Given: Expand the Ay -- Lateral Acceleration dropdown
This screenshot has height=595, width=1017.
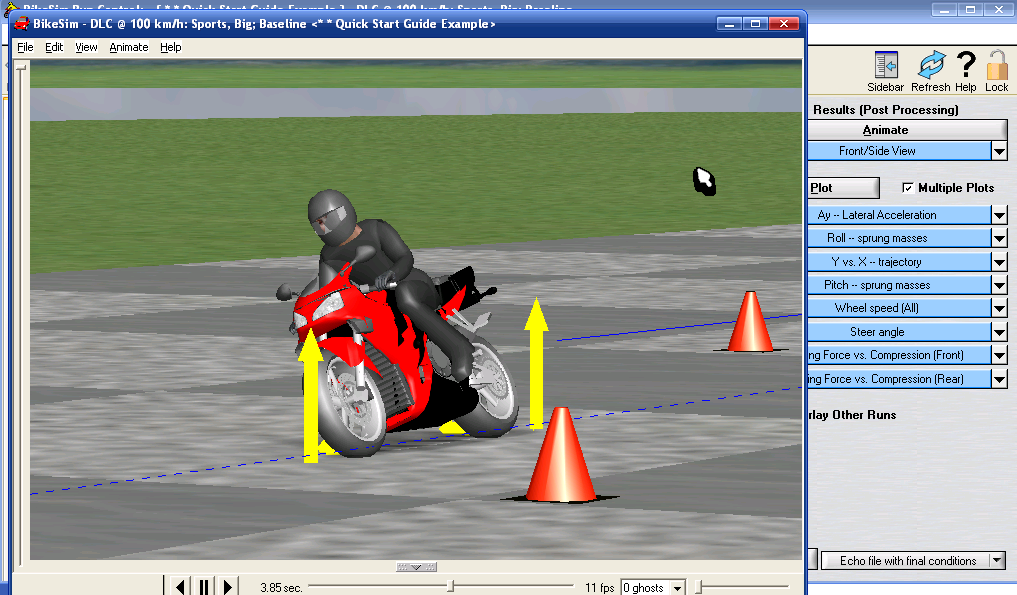Looking at the screenshot, I should (x=999, y=215).
